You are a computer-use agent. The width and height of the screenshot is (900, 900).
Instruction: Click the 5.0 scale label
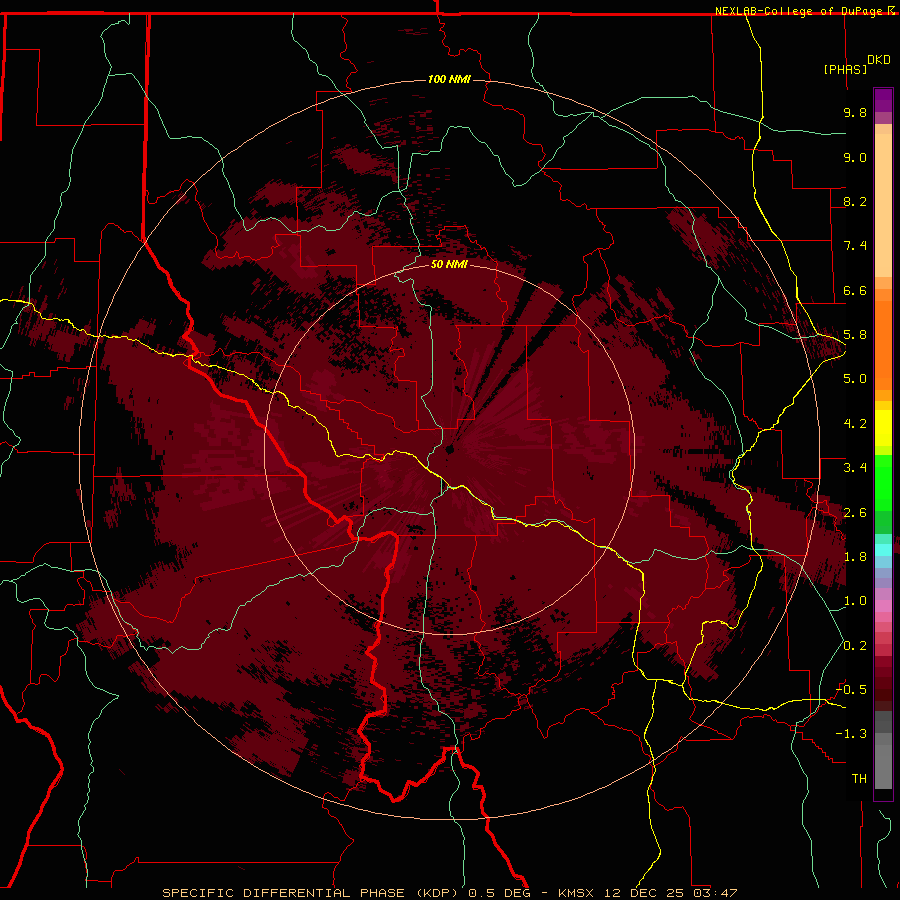(x=855, y=379)
